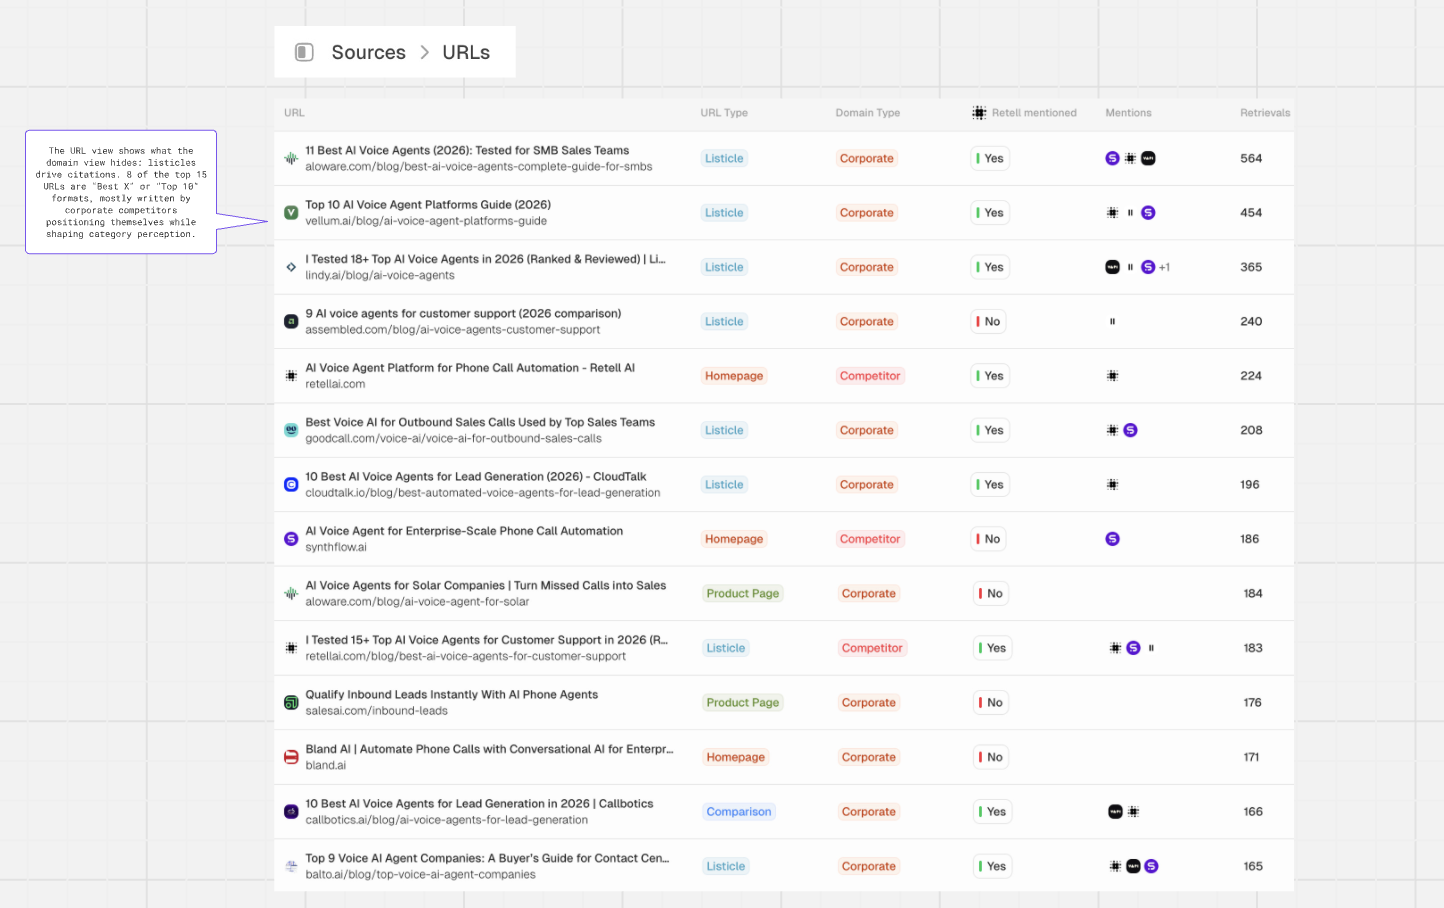Screen dimensions: 1444x908
Task: Click the Retell icon in Retell mentioned header
Action: pyautogui.click(x=979, y=113)
